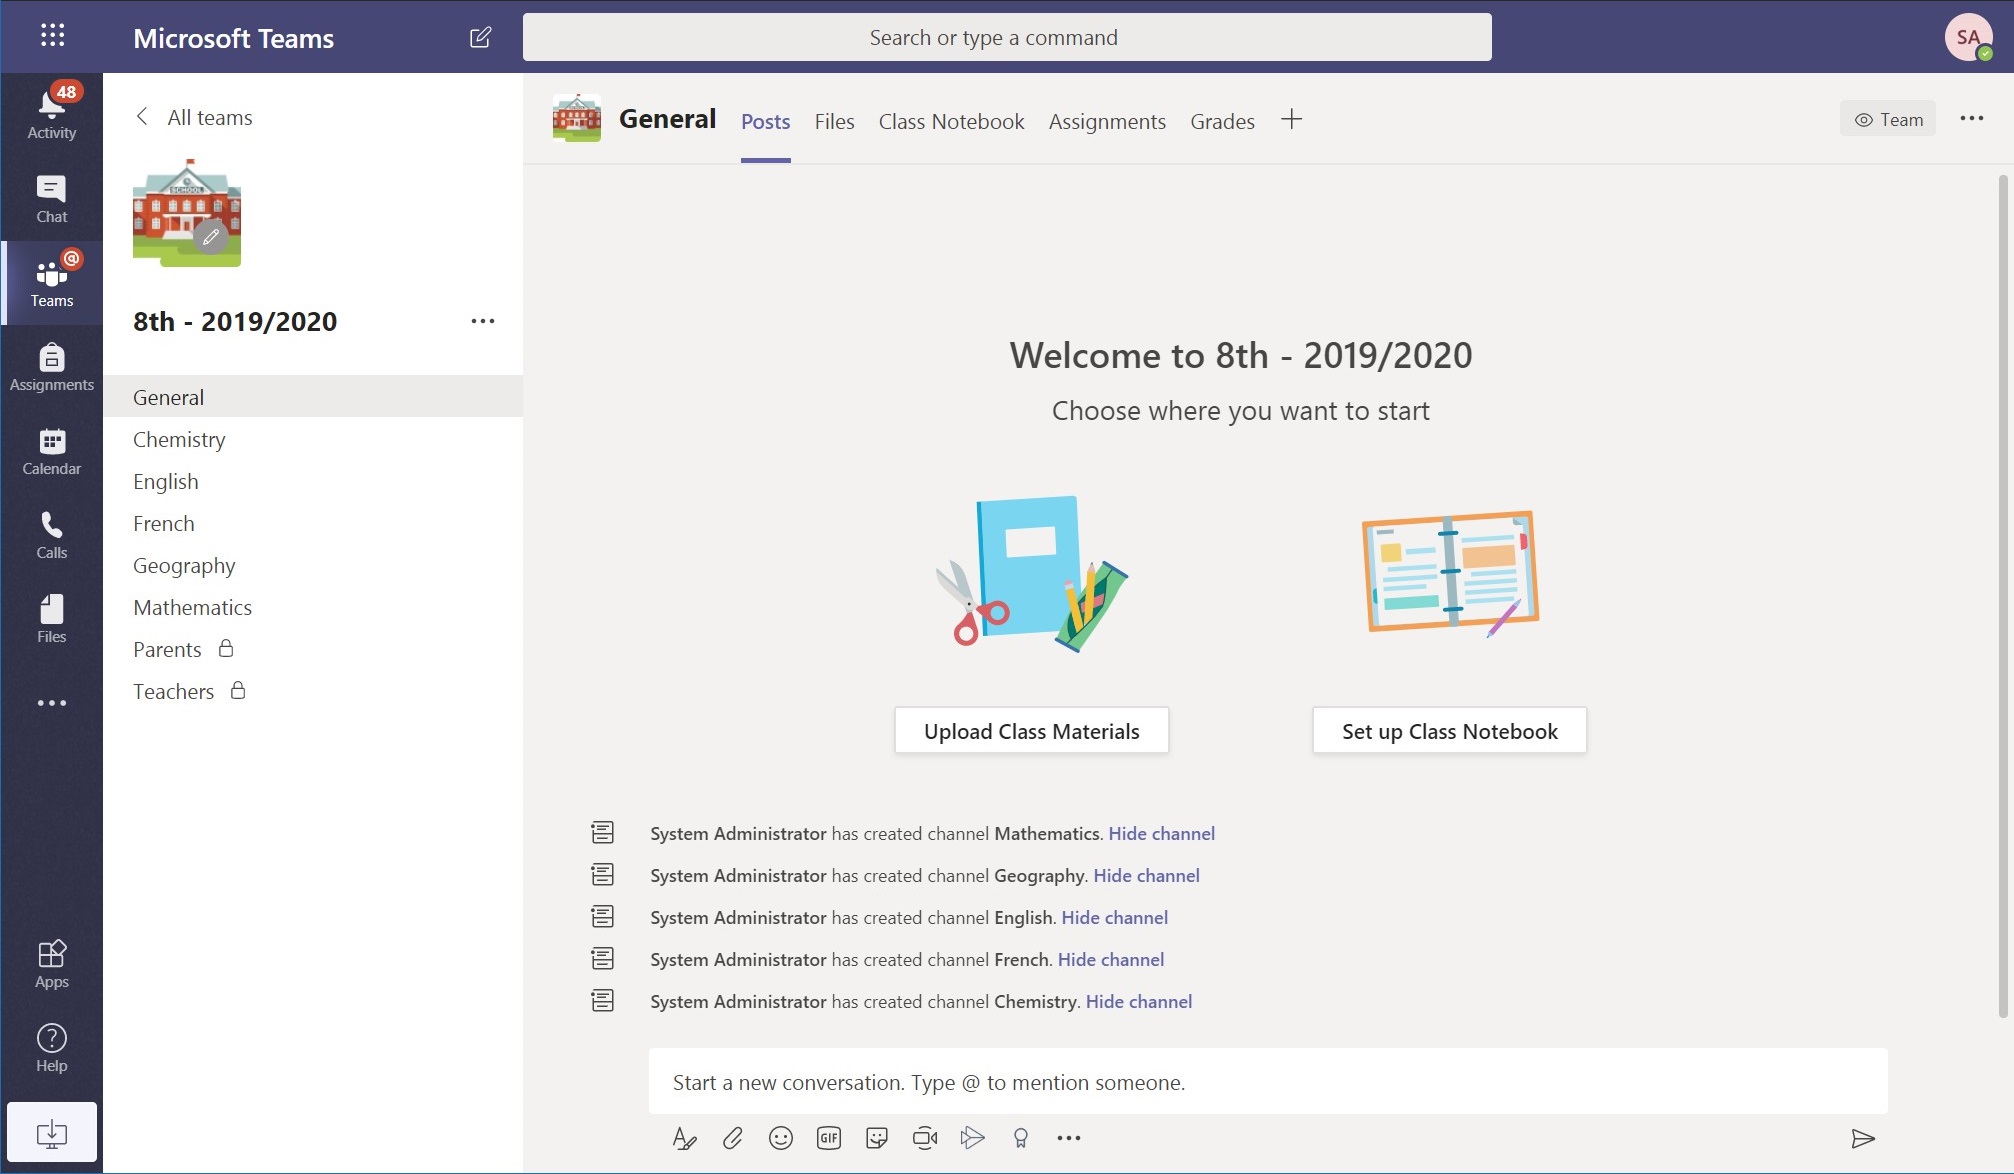The width and height of the screenshot is (2014, 1174).
Task: Hide the Mathematics channel via link
Action: 1161,833
